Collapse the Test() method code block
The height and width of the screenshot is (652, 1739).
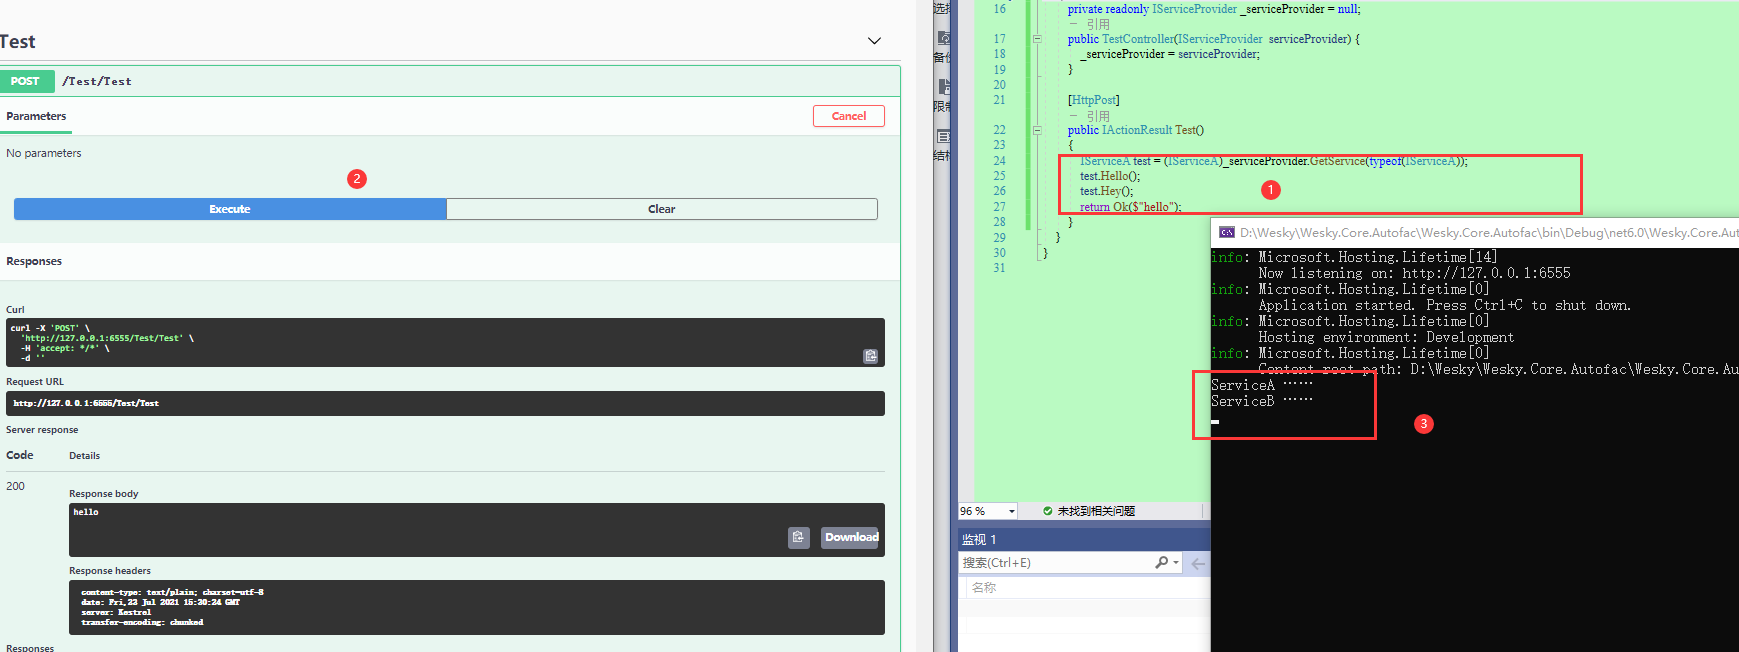(1037, 130)
